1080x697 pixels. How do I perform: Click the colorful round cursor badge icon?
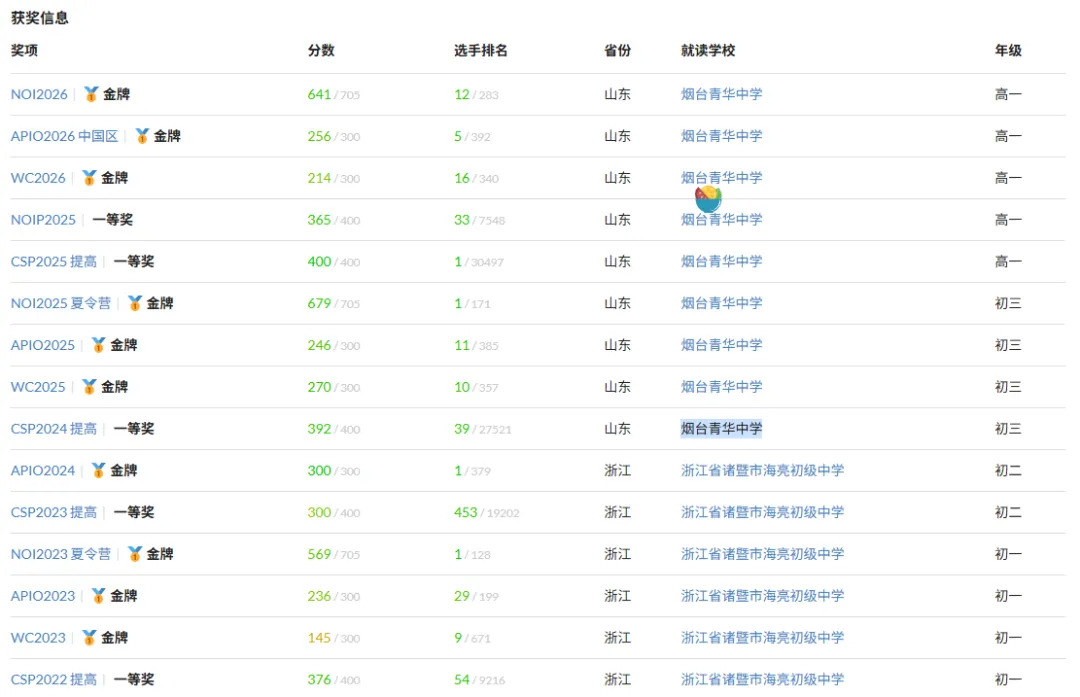coord(708,199)
